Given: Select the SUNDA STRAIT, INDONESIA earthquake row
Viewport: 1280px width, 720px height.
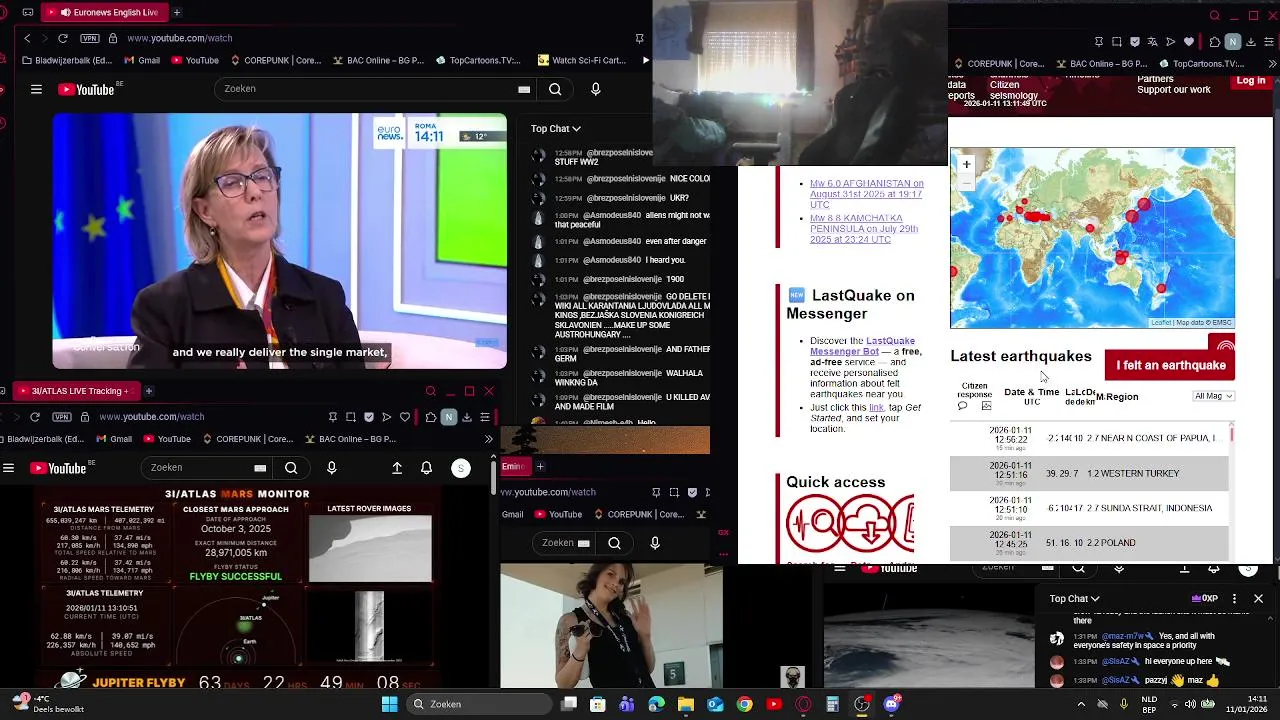Looking at the screenshot, I should [1089, 508].
